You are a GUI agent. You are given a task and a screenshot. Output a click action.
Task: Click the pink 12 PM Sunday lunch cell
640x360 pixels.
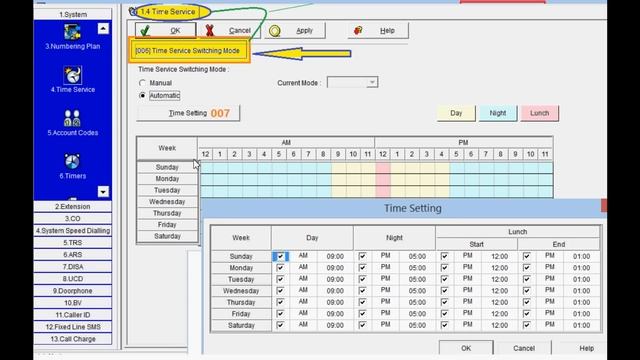click(383, 167)
